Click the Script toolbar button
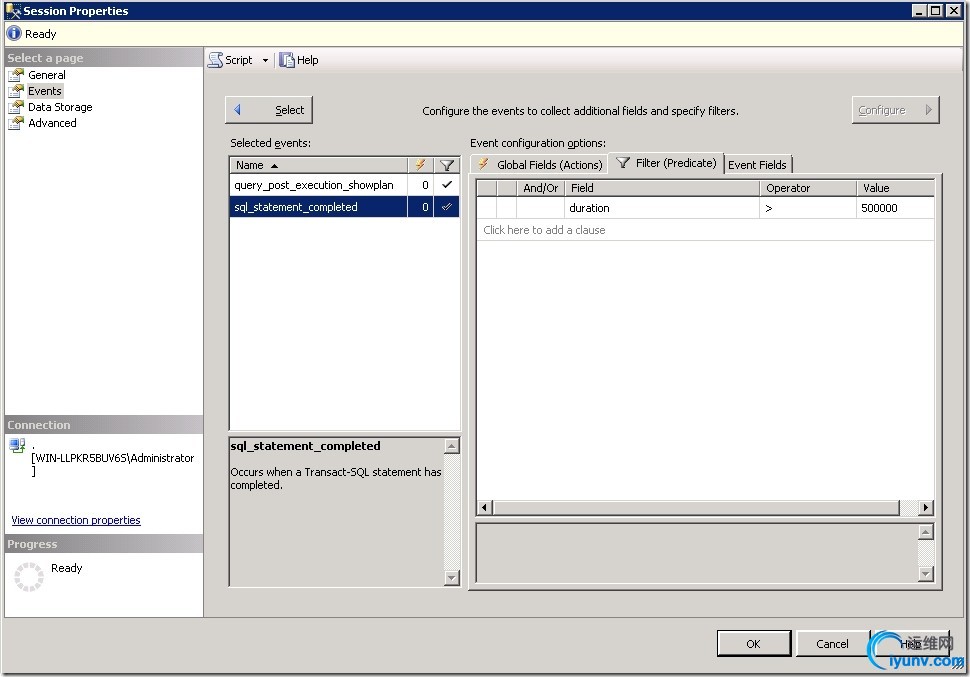970x677 pixels. [231, 60]
